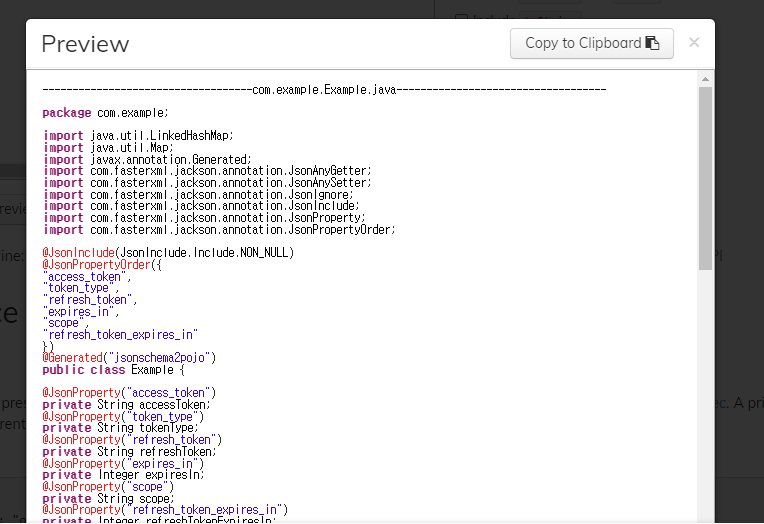Screen dimensions: 764x524
Task: Click the JsonPropertyOrder import line
Action: 219,230
